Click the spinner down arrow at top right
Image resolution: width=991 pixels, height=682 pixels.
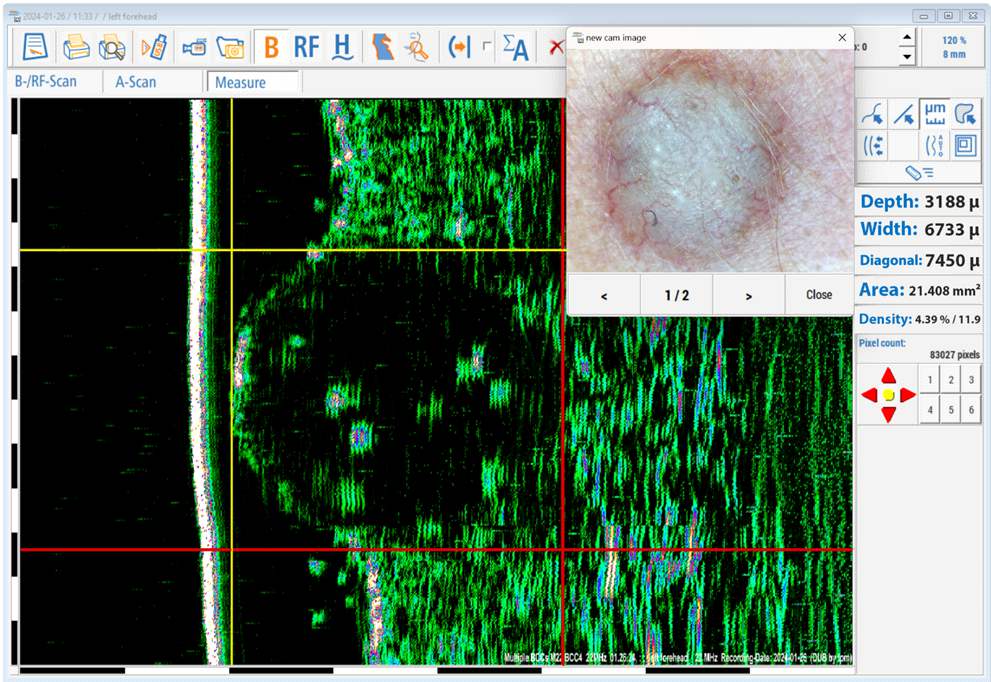[907, 56]
